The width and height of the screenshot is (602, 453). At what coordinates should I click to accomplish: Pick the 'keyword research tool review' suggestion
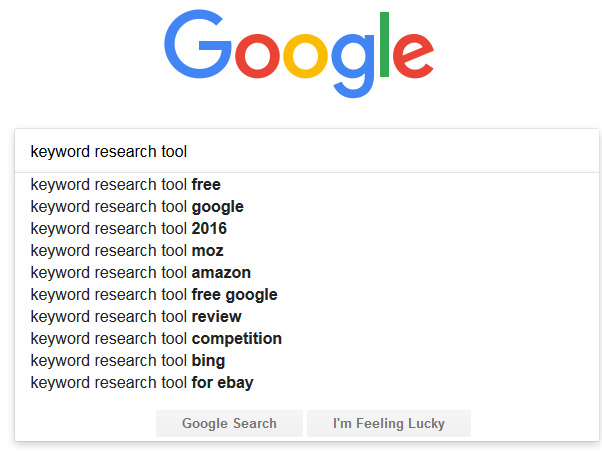coord(136,317)
